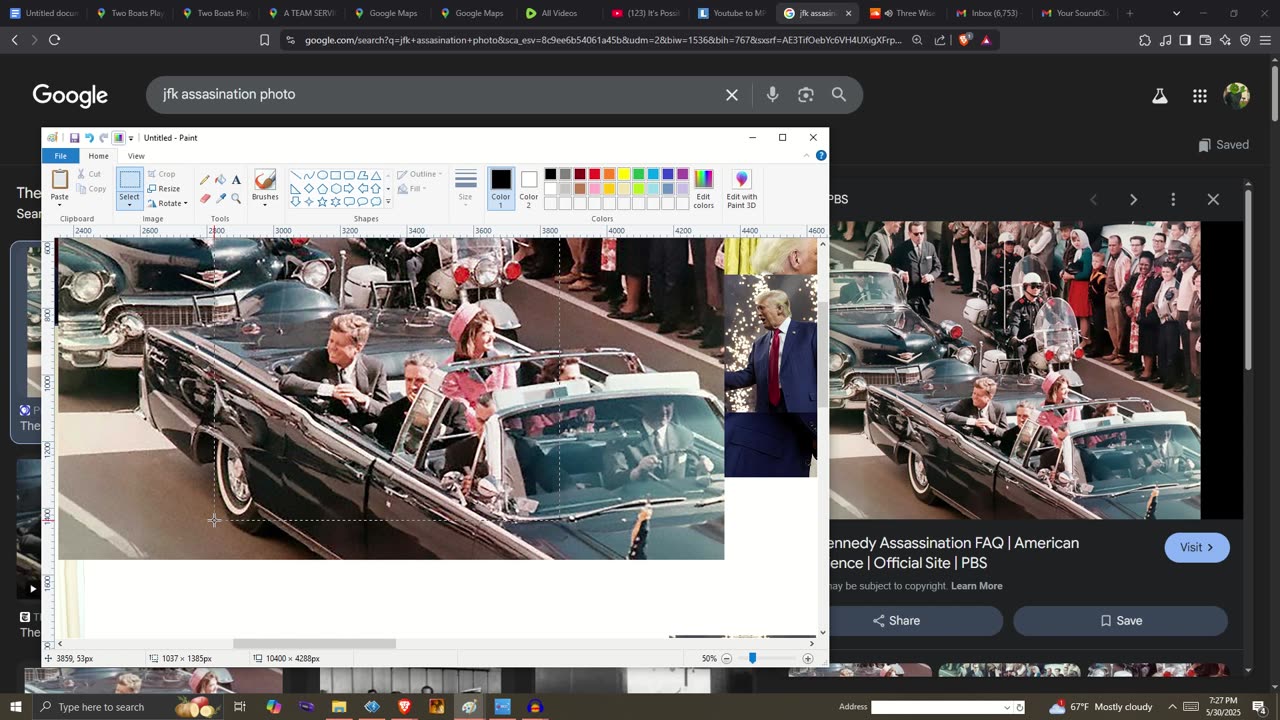Undo the last action in Paint

89,138
